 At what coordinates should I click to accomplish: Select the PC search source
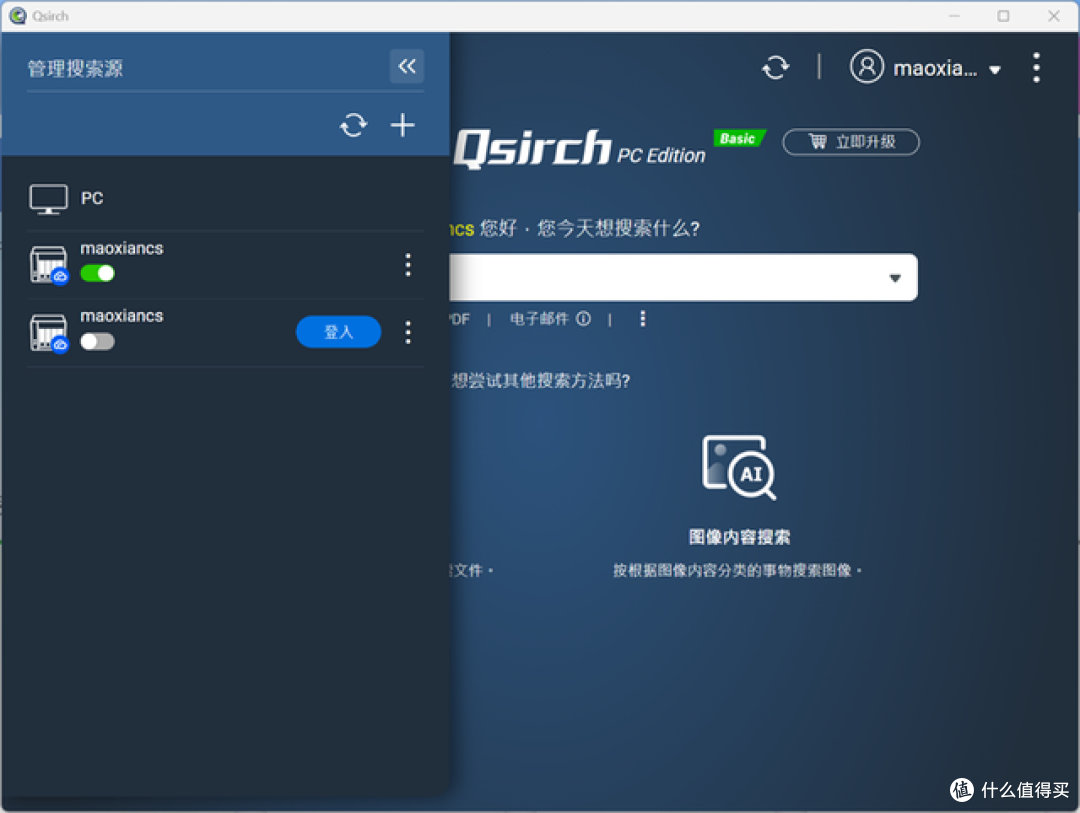coord(225,198)
